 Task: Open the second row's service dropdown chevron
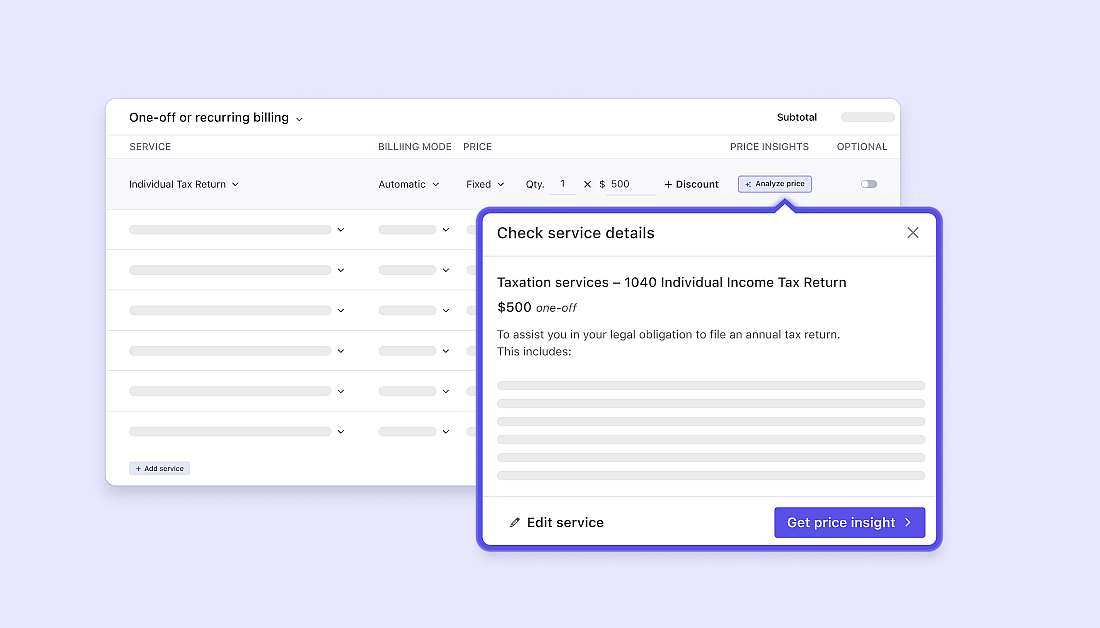click(x=340, y=229)
